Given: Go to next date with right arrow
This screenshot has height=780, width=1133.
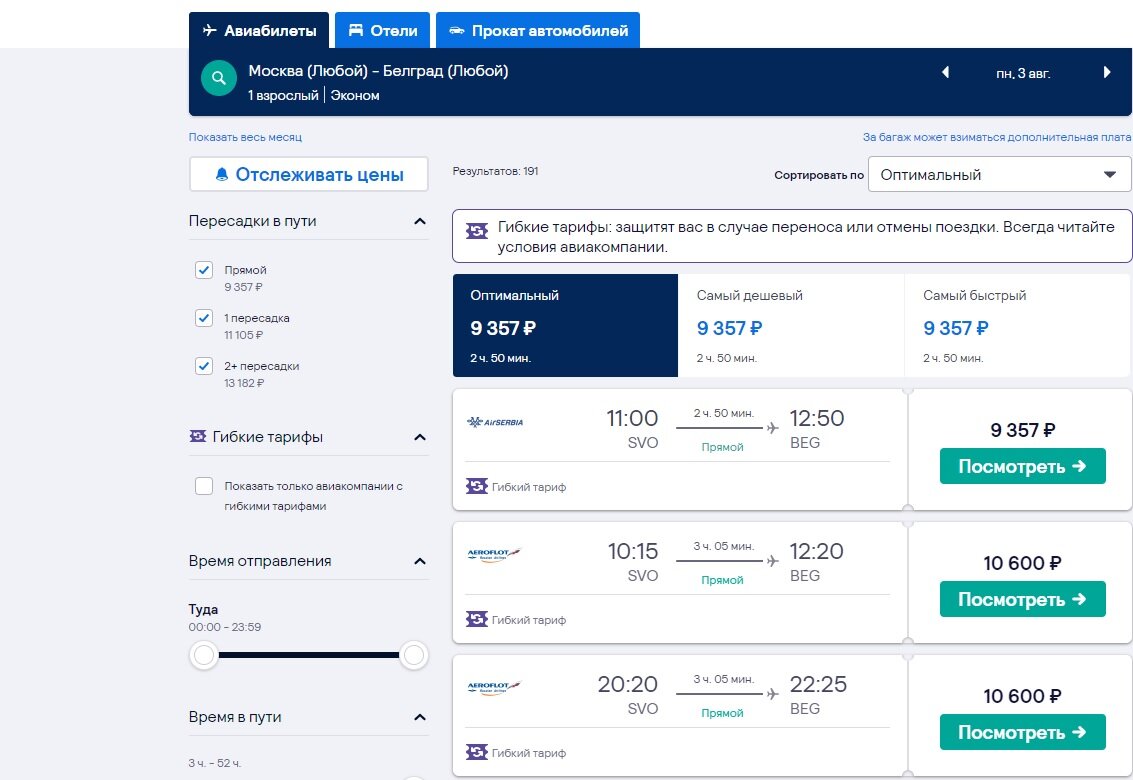Looking at the screenshot, I should click(x=1106, y=72).
